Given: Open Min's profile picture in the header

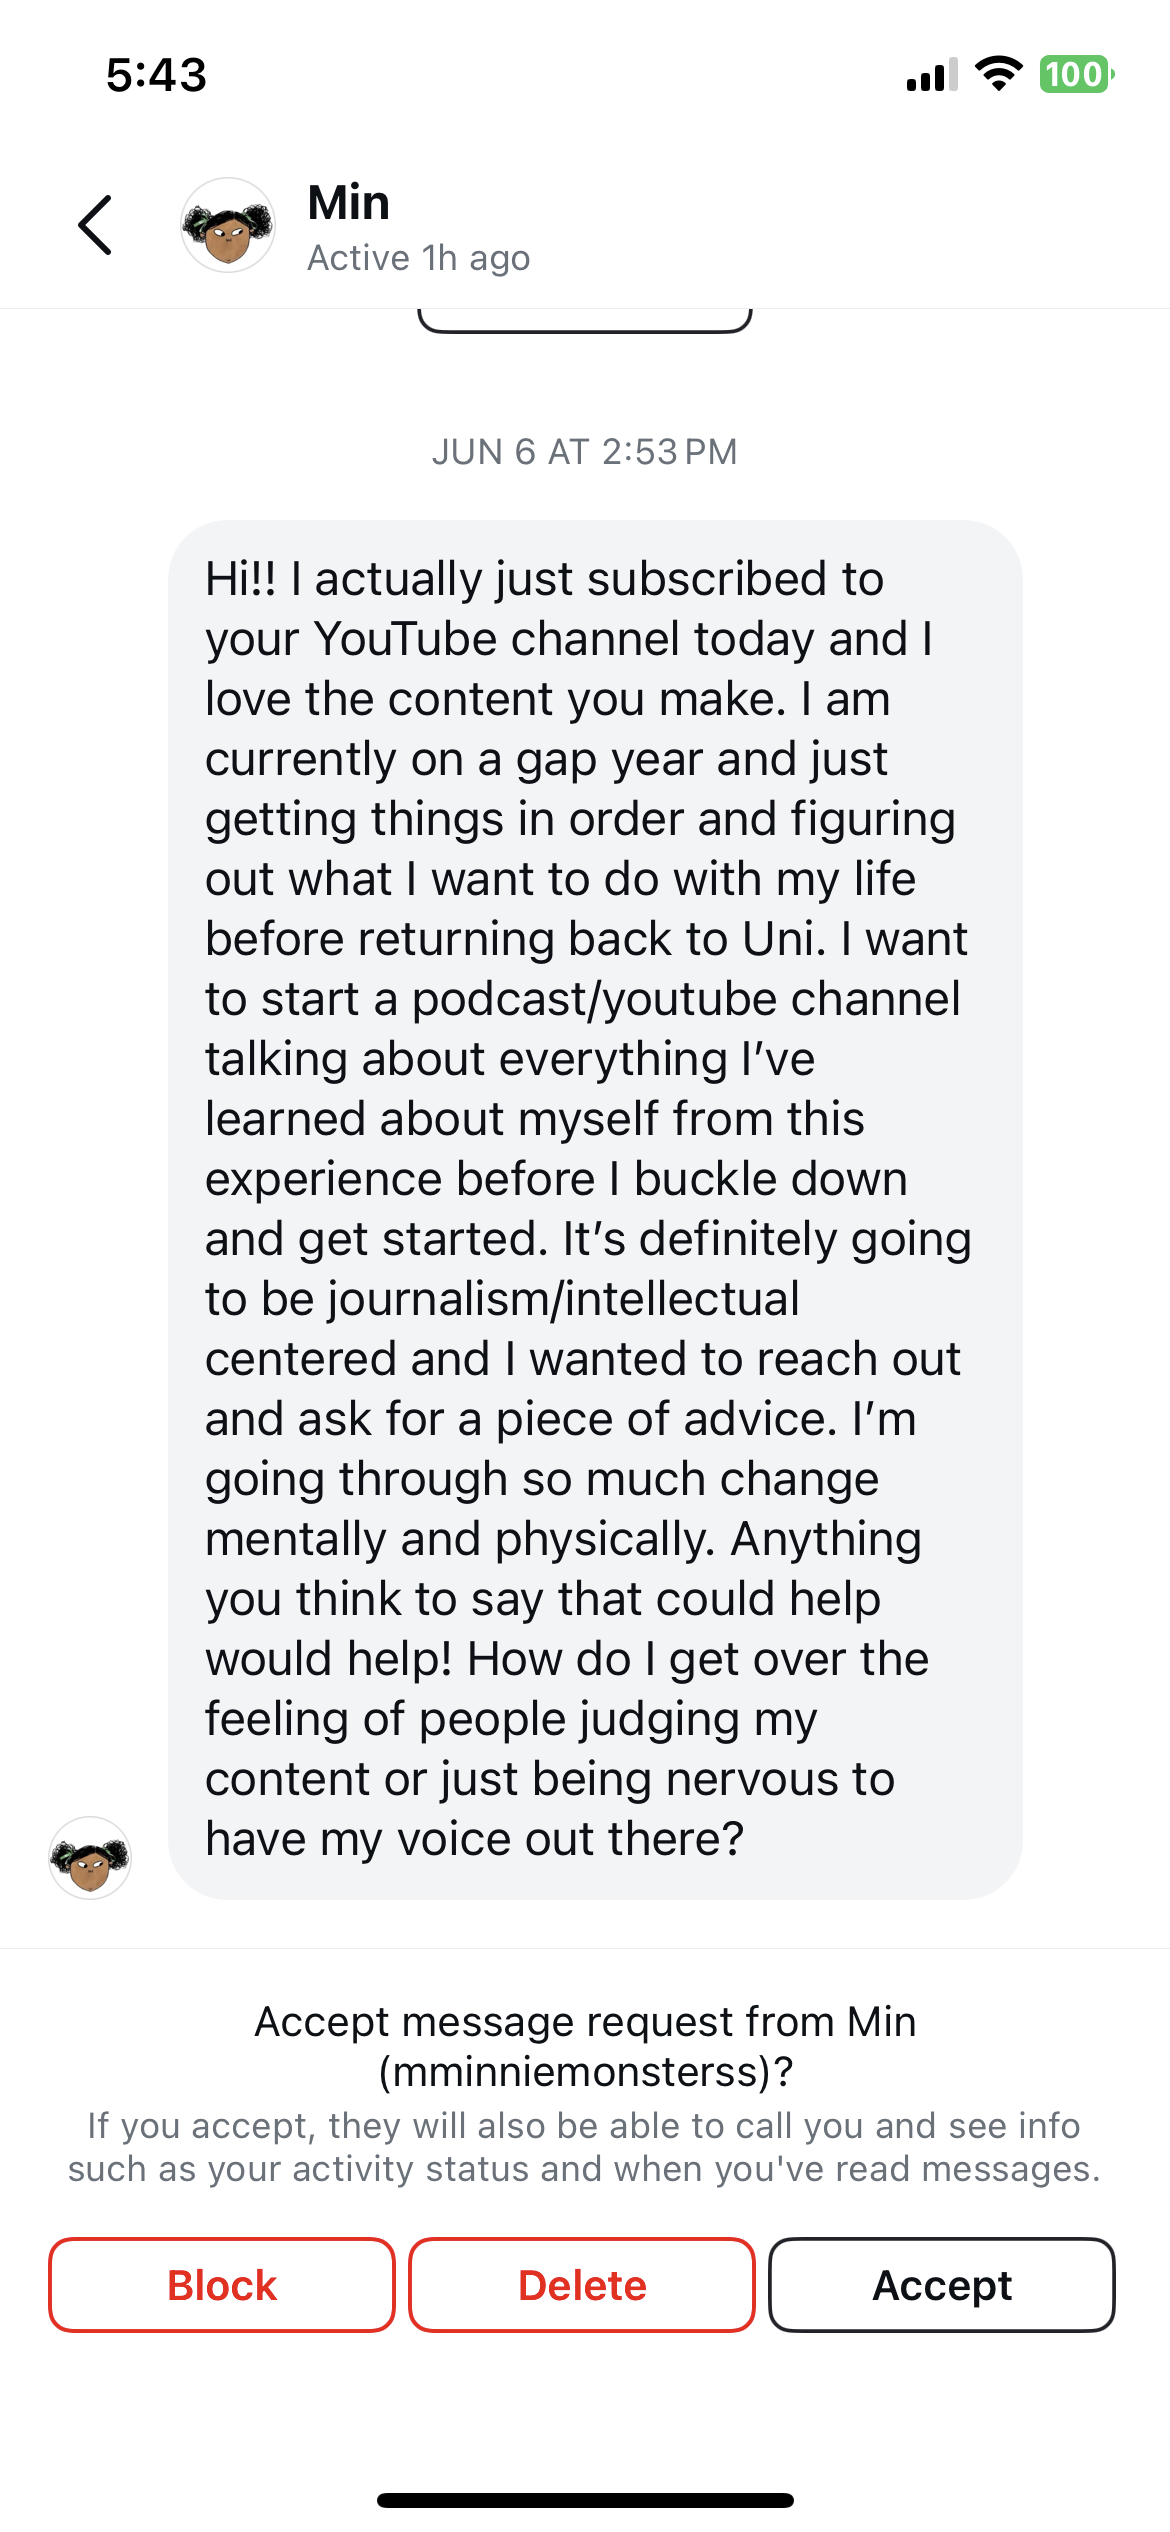Looking at the screenshot, I should pos(228,226).
